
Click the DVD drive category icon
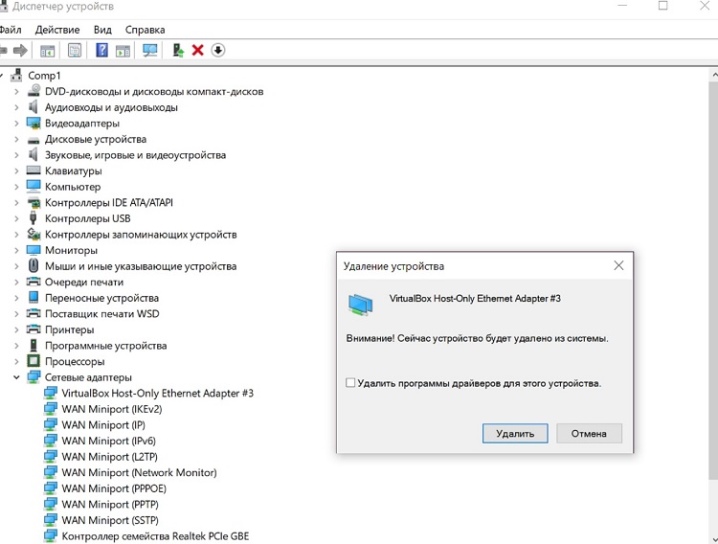point(33,91)
